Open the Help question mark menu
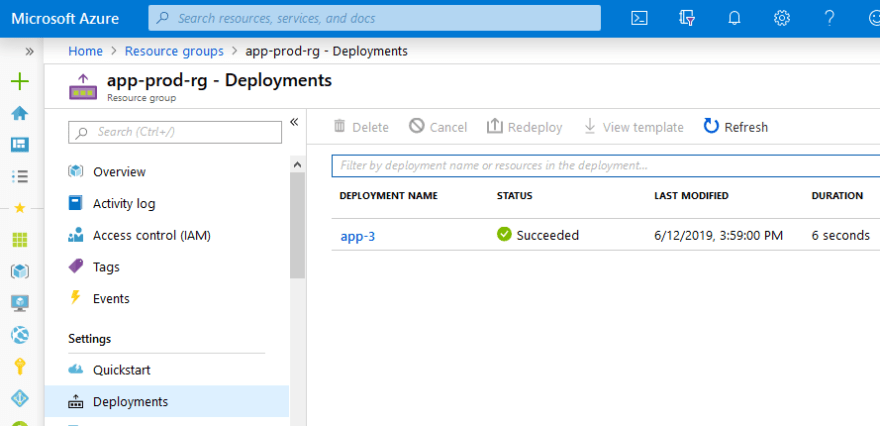The height and width of the screenshot is (426, 880). click(x=829, y=18)
